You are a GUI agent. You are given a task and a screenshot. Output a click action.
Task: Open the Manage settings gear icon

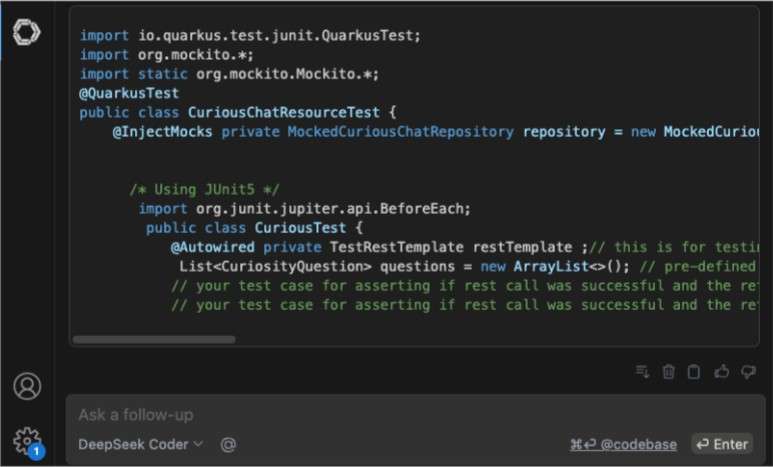(27, 440)
